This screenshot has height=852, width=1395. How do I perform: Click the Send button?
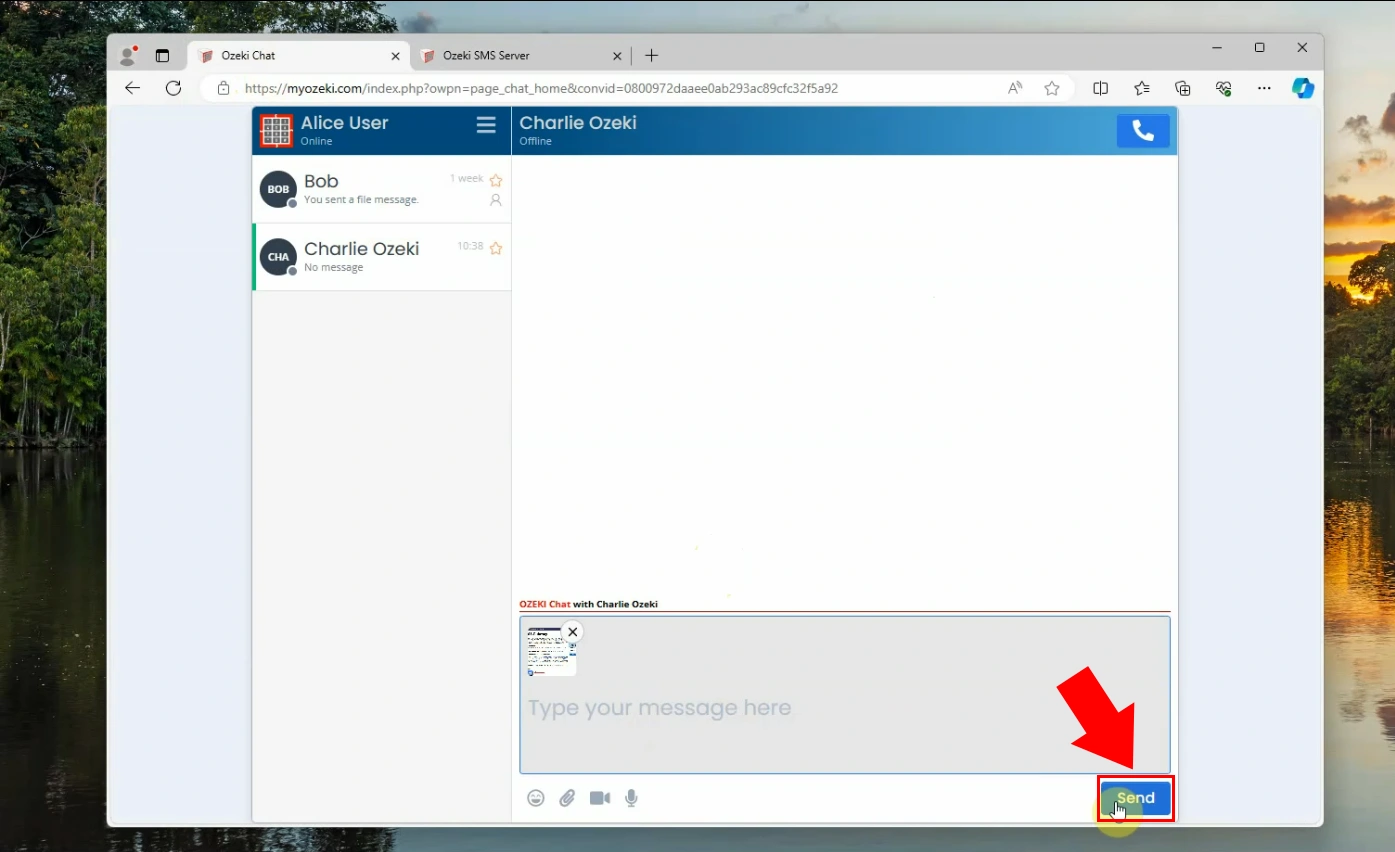(x=1135, y=798)
